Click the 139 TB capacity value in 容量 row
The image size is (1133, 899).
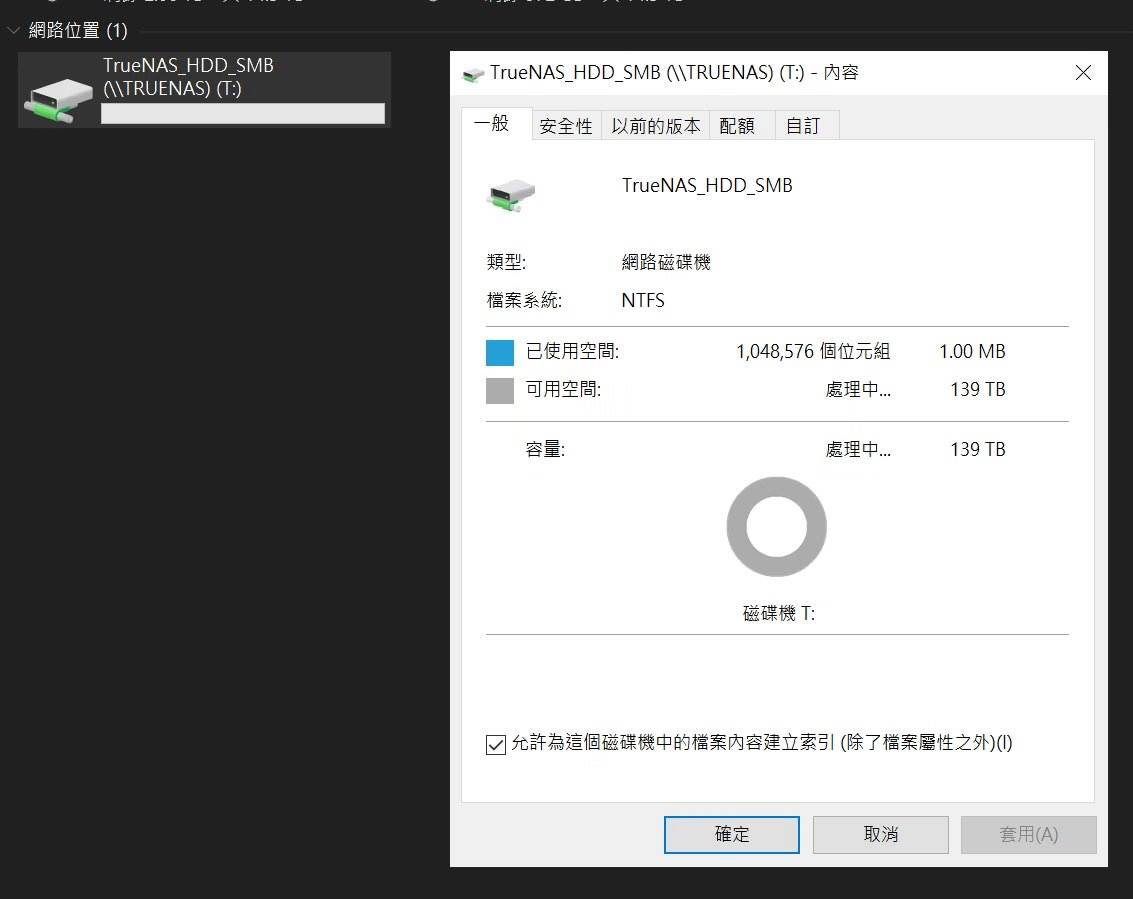978,450
